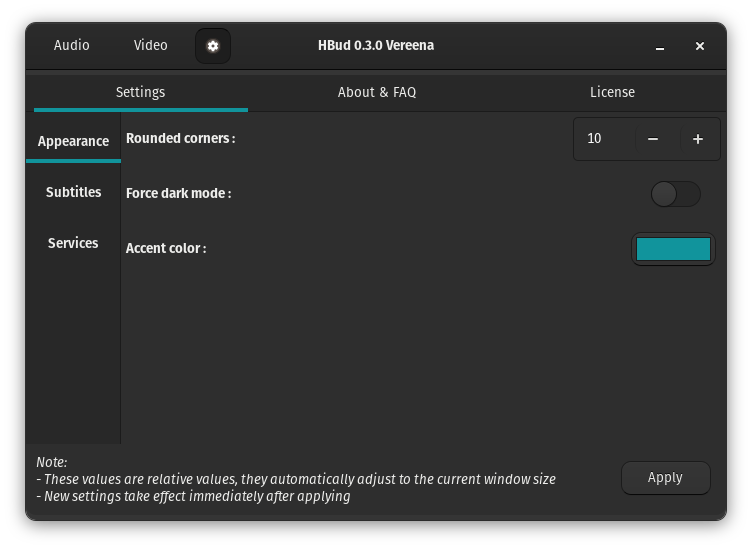Click the 'Rounded corners :' label
Screen dimensions: 752x549
click(181, 139)
